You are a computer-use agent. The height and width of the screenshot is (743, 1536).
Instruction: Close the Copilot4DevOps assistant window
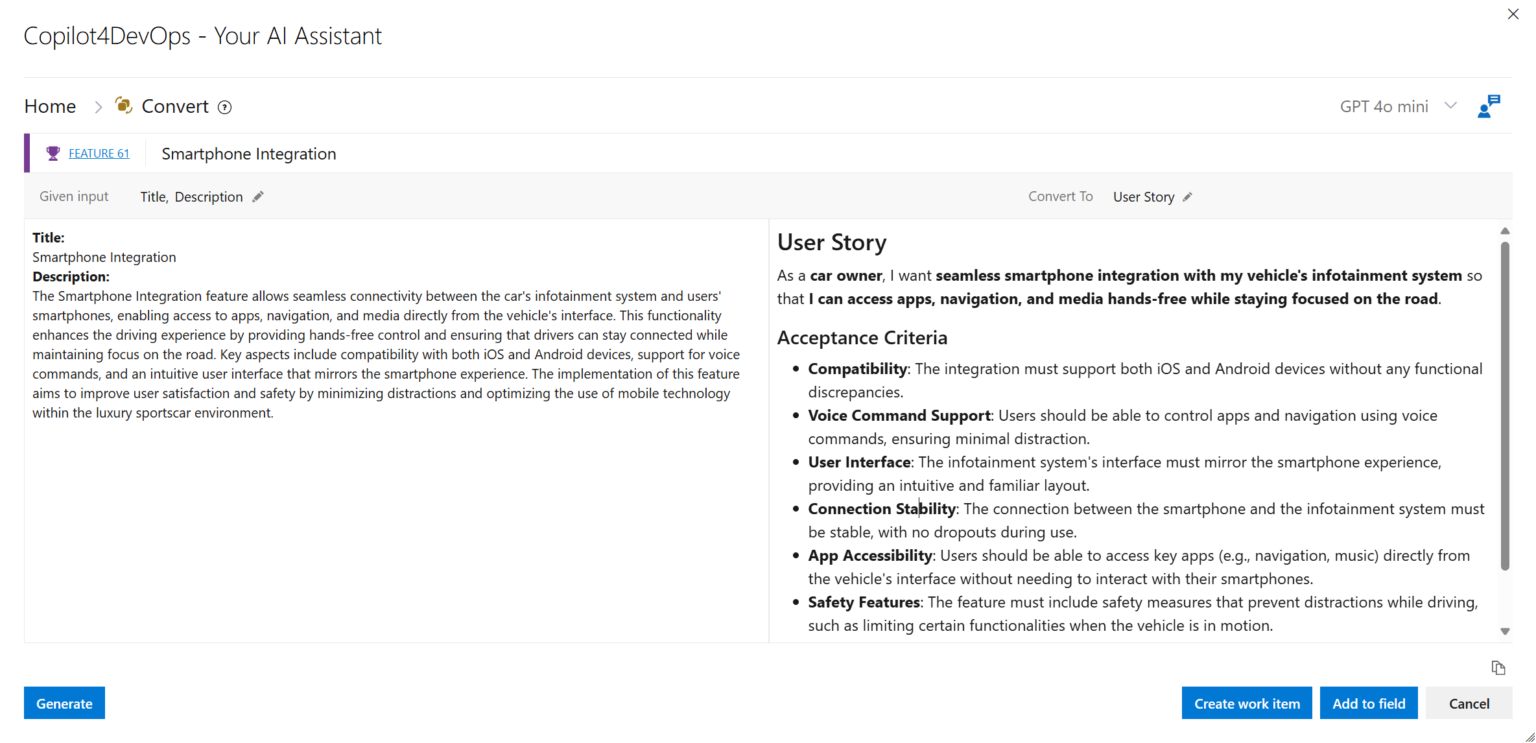tap(1513, 14)
